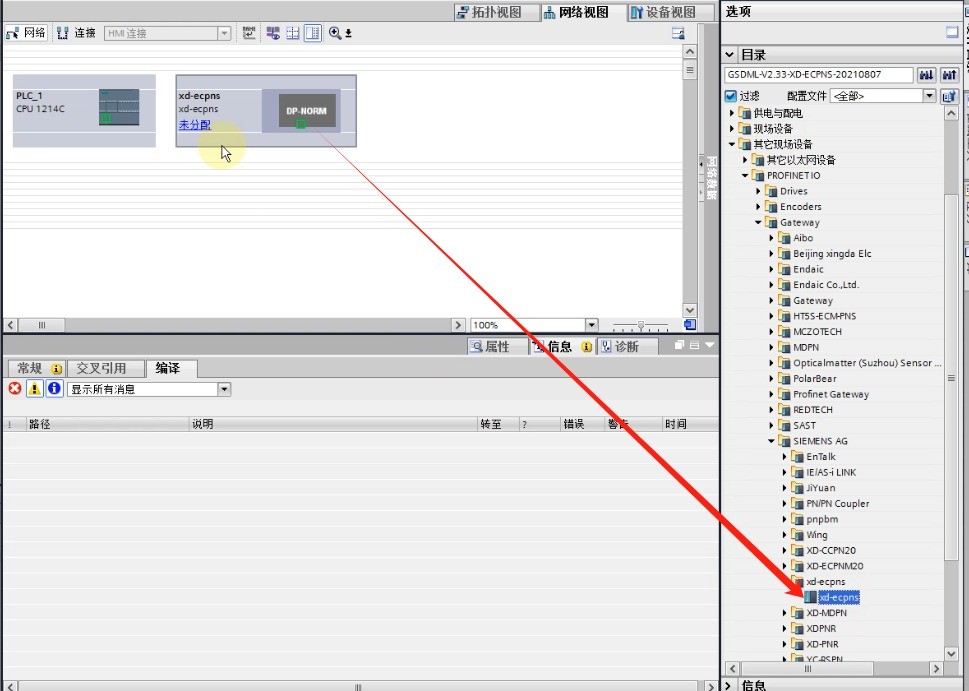The width and height of the screenshot is (969, 691).
Task: Click the search downward icon in the catalog
Action: click(x=926, y=75)
